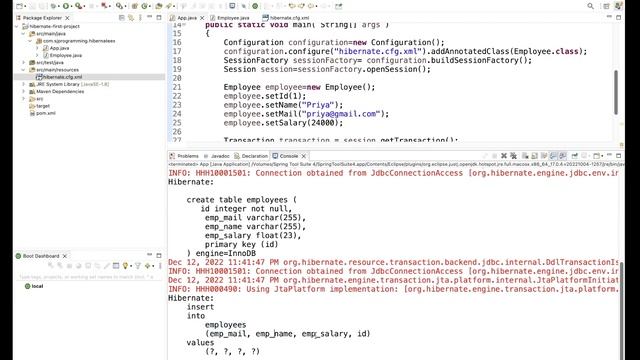Expand the Maven Dependencies node
The width and height of the screenshot is (640, 360).
24,91
